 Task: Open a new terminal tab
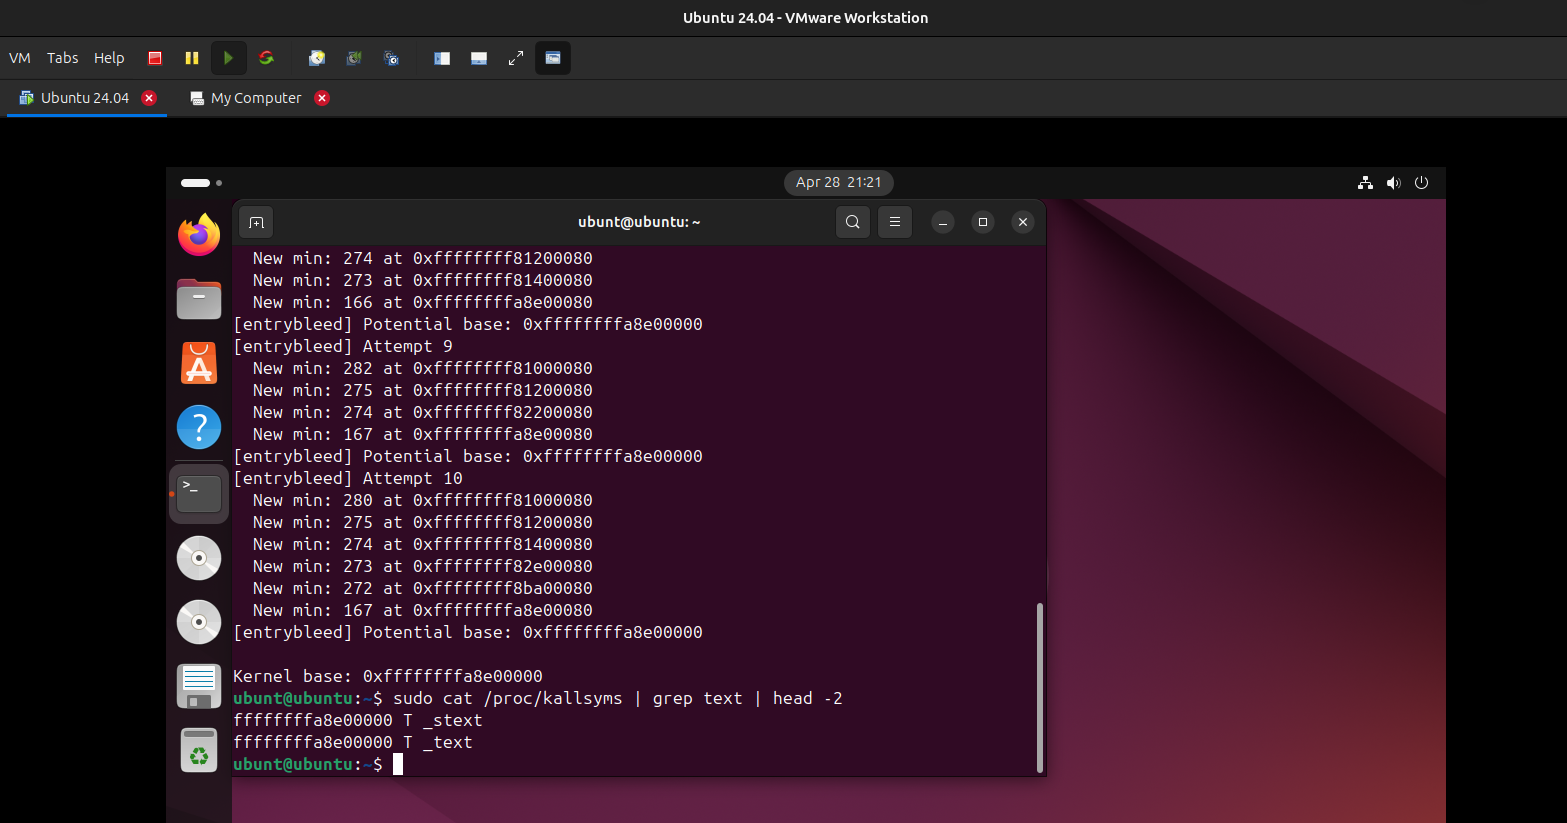point(256,222)
